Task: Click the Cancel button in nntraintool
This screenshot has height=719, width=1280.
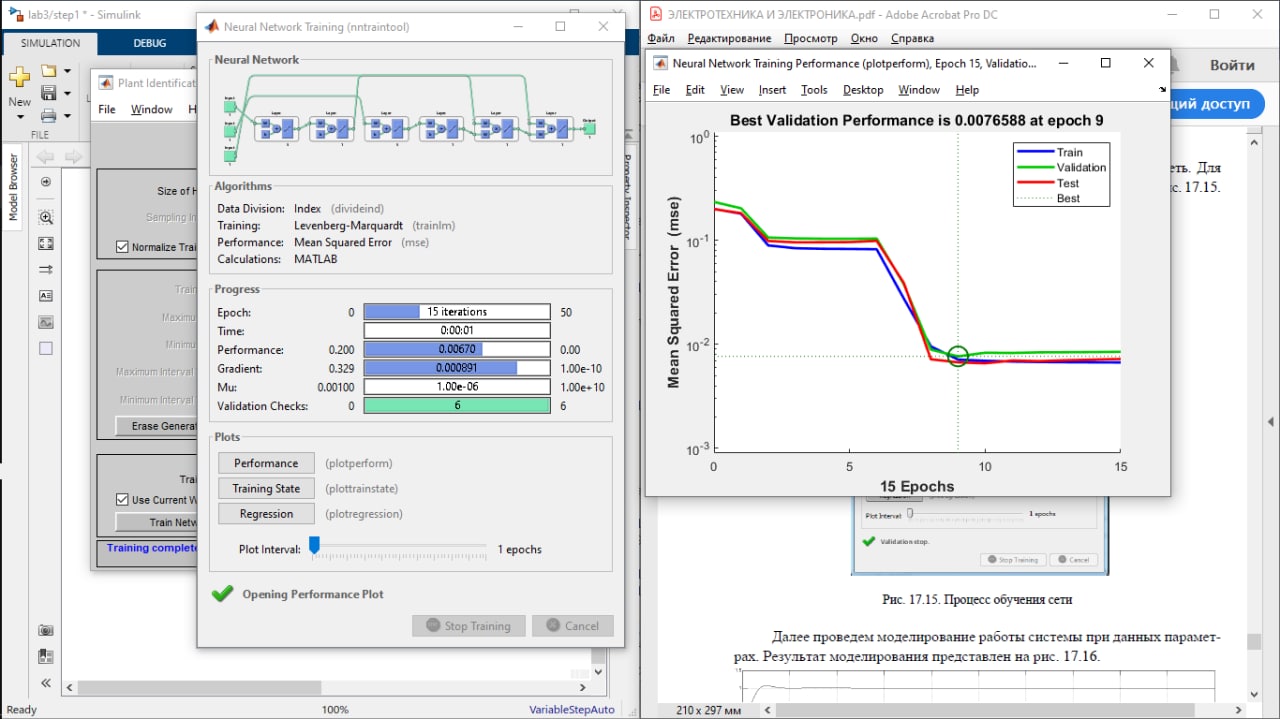Action: [572, 626]
